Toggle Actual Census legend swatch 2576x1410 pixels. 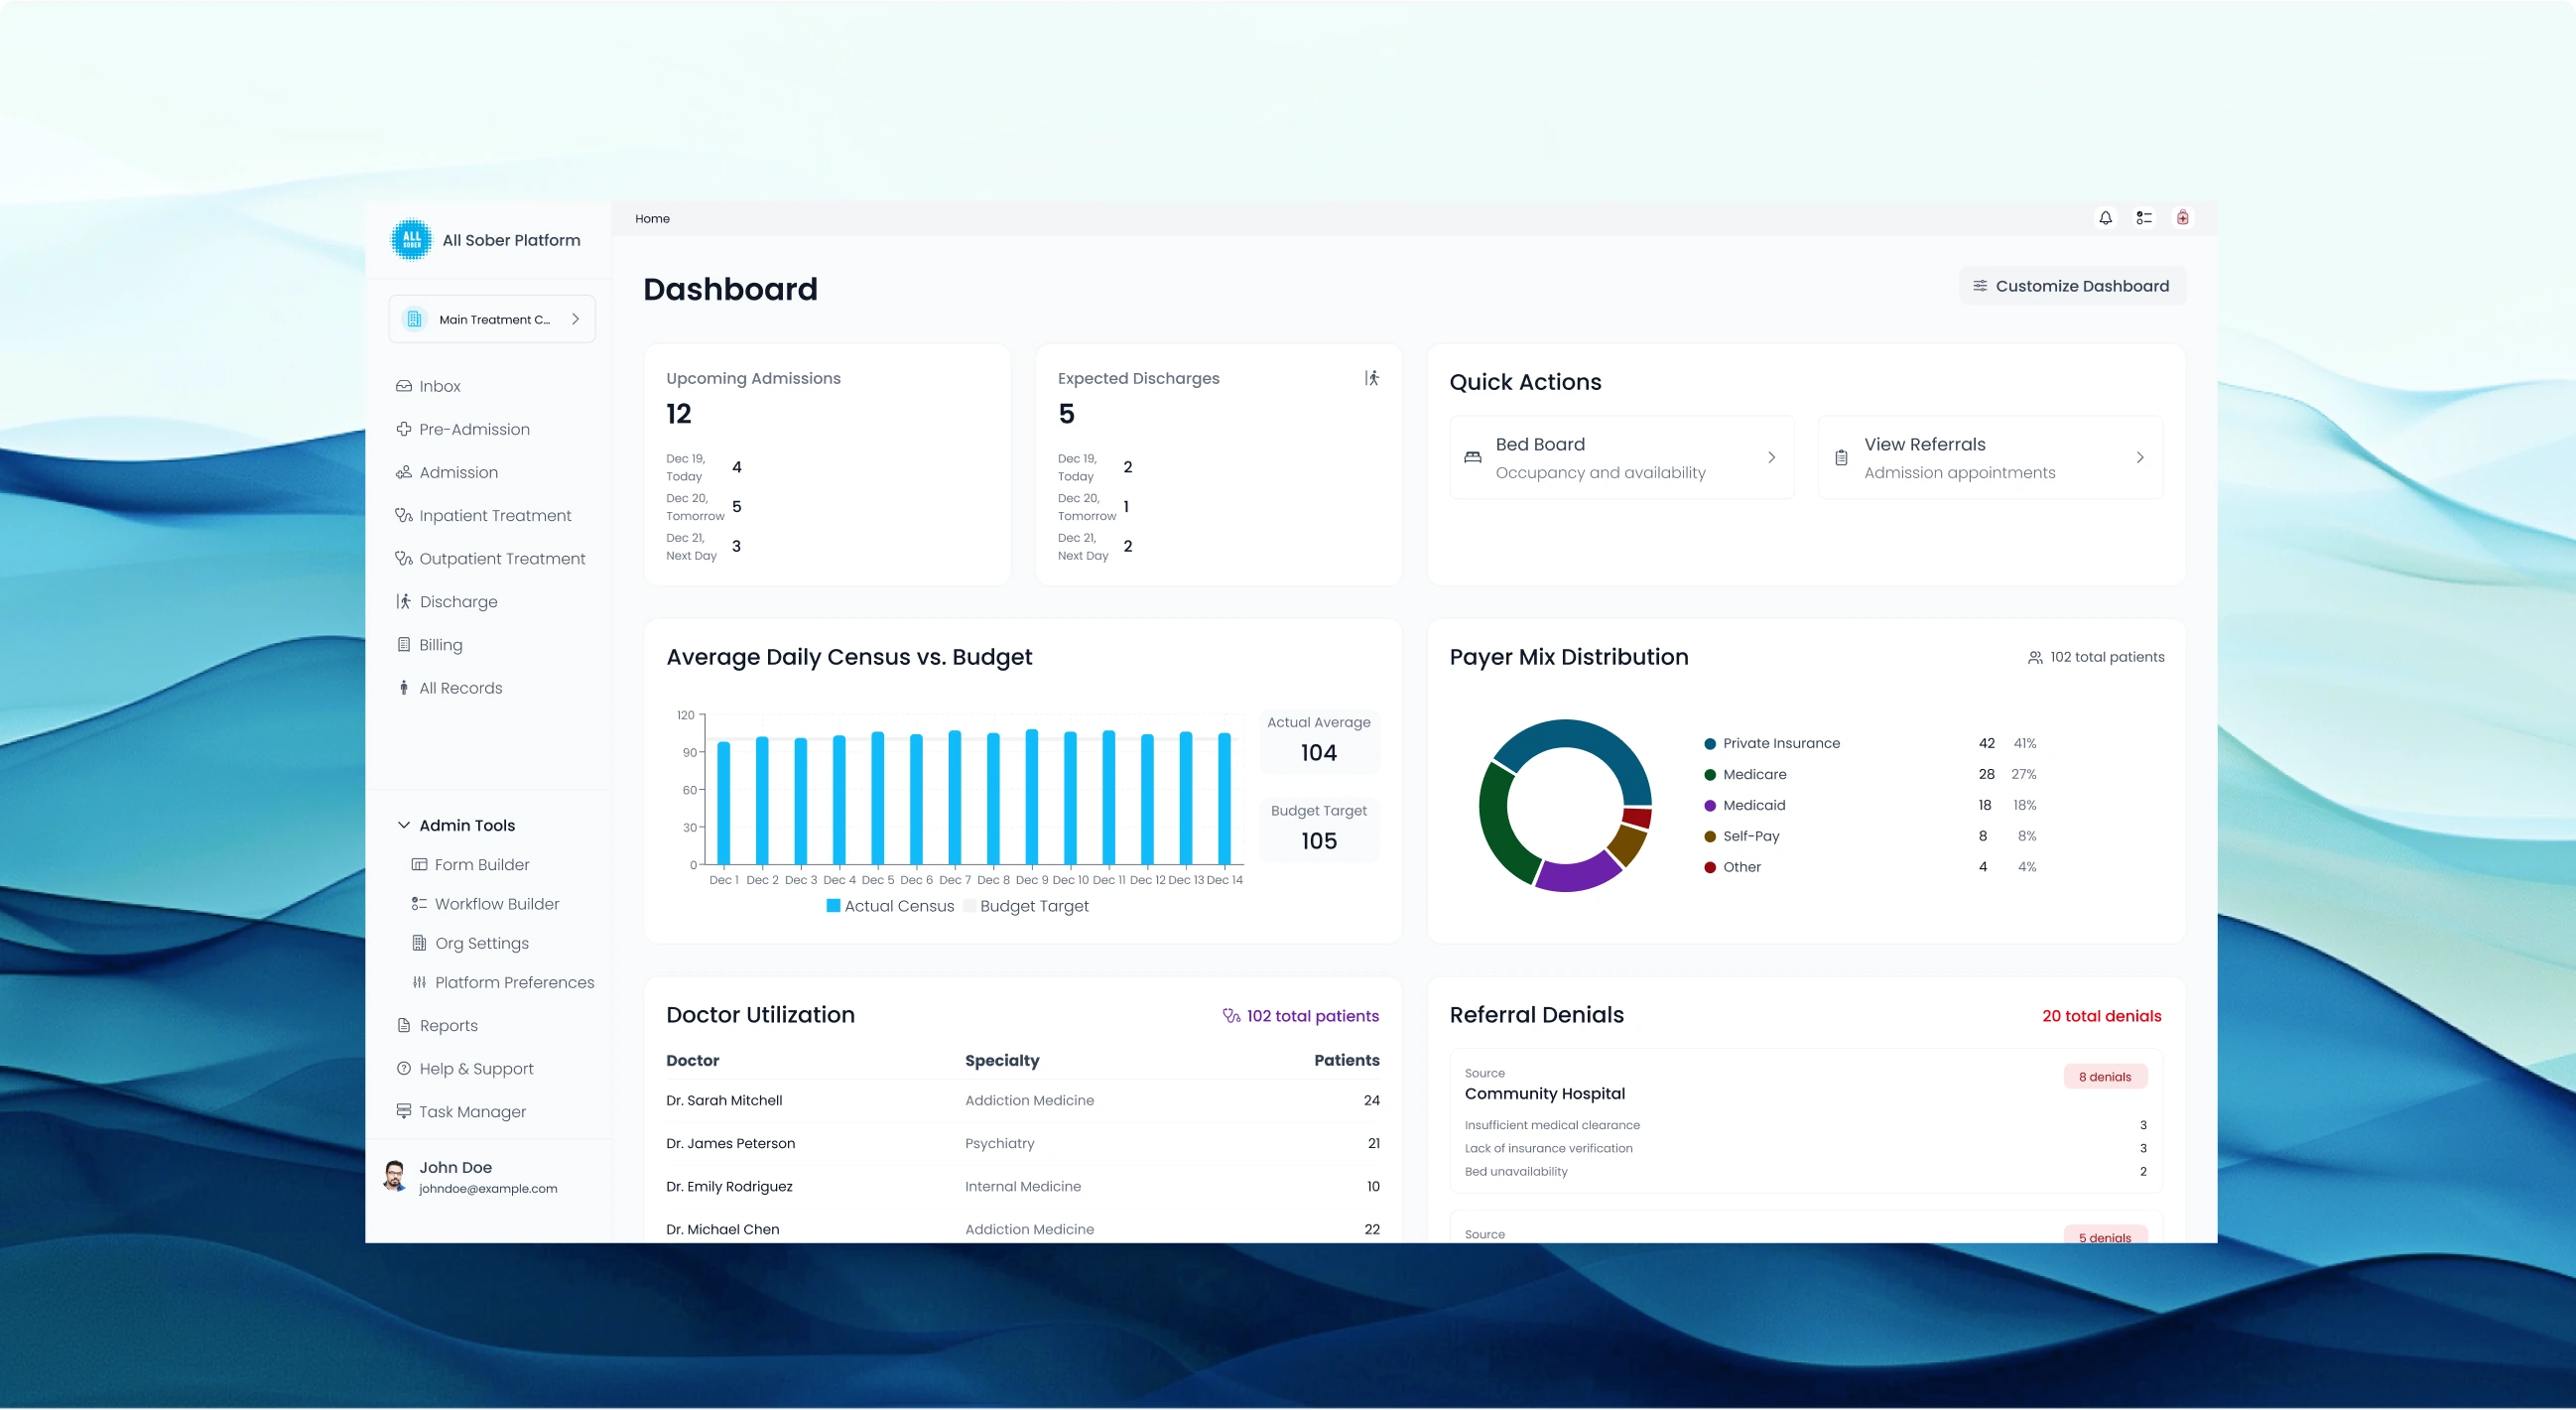pos(833,905)
